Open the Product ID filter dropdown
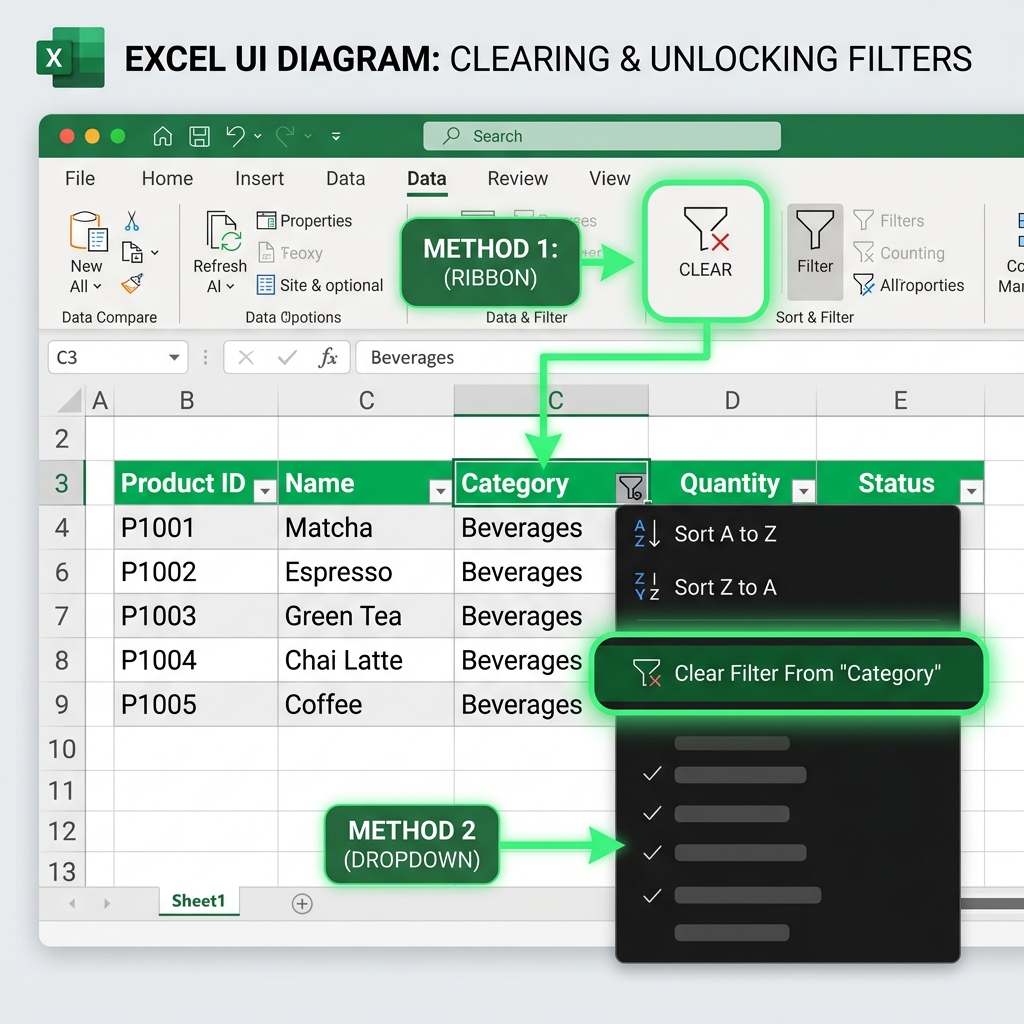The width and height of the screenshot is (1024, 1024). coord(265,490)
